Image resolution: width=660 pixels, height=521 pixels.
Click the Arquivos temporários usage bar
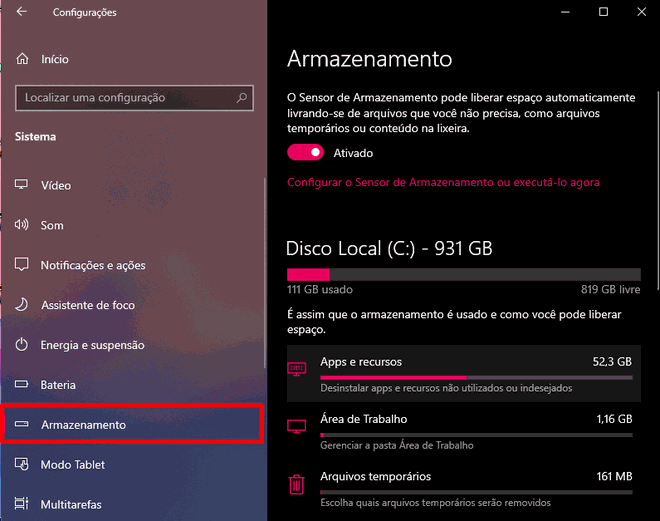tap(476, 492)
